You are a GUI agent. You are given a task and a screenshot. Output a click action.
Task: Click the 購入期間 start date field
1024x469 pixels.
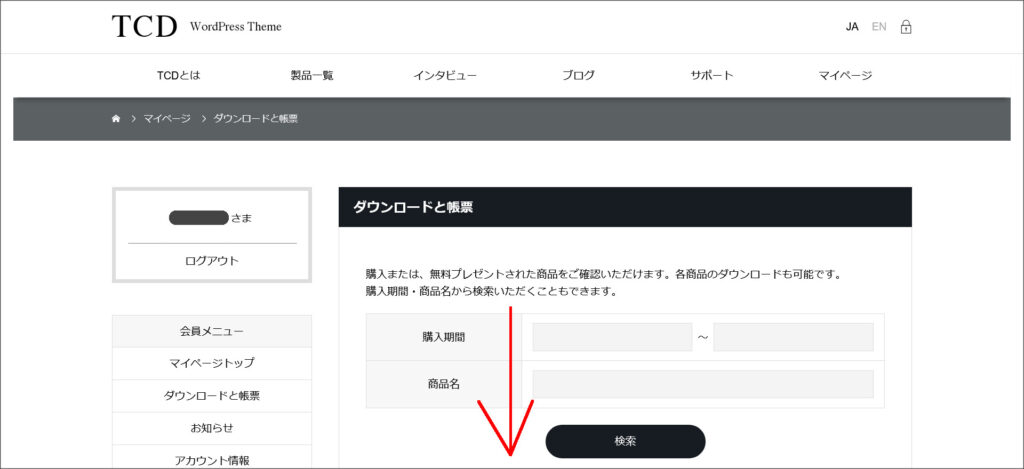(612, 337)
